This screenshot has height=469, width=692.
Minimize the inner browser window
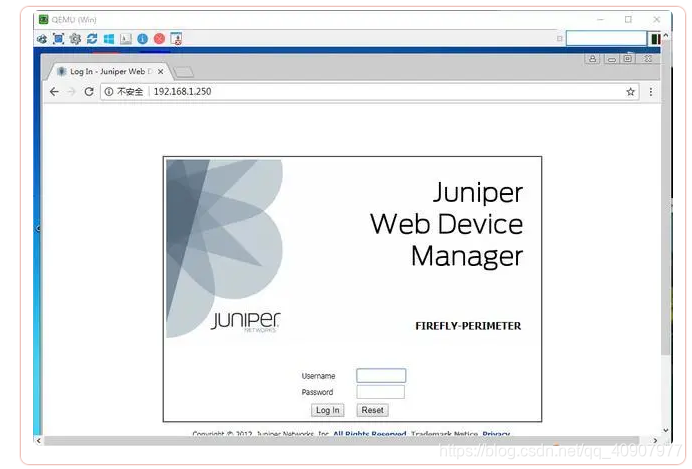coord(611,58)
